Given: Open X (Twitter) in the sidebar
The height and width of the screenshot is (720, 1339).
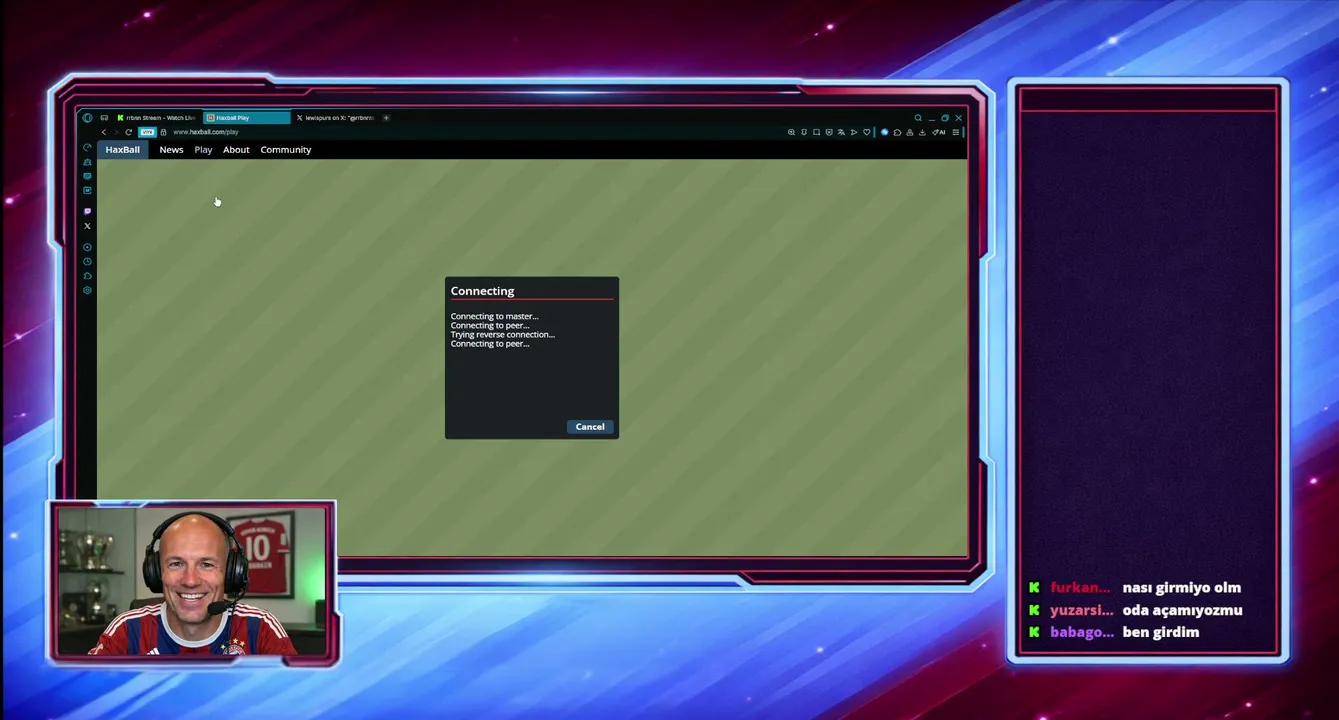Looking at the screenshot, I should click(87, 226).
